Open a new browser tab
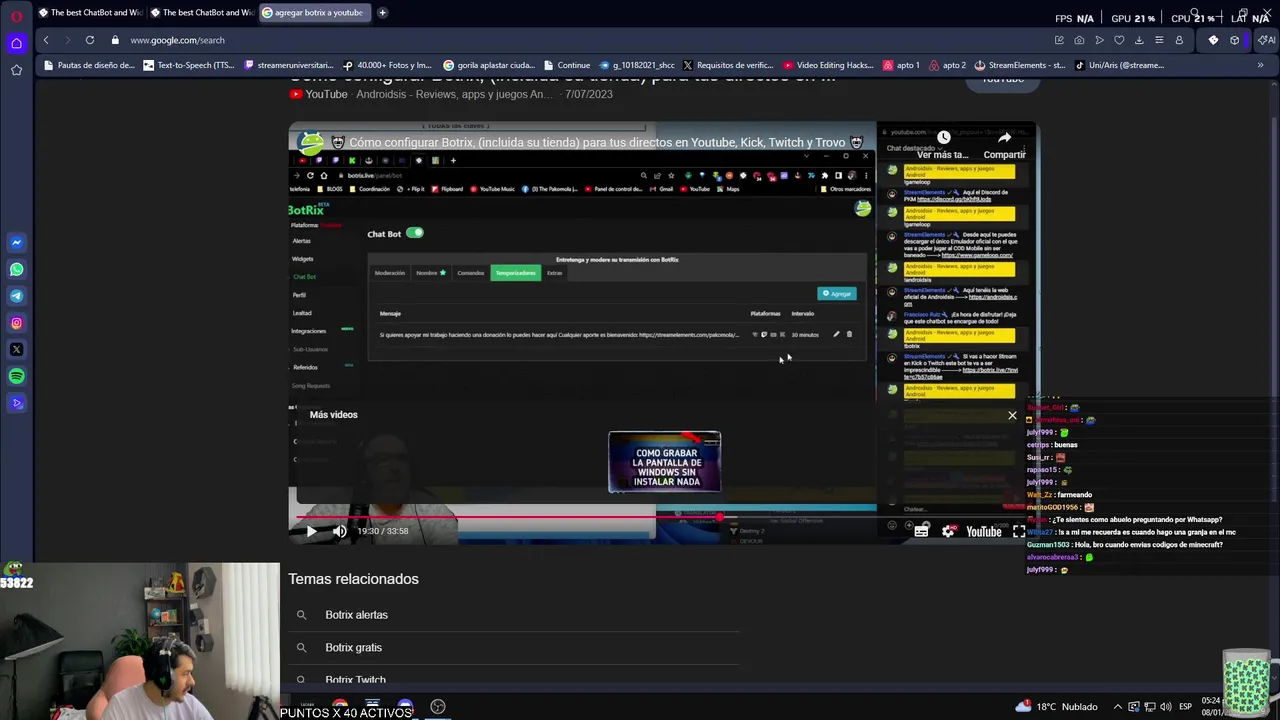Image resolution: width=1280 pixels, height=720 pixels. point(382,13)
